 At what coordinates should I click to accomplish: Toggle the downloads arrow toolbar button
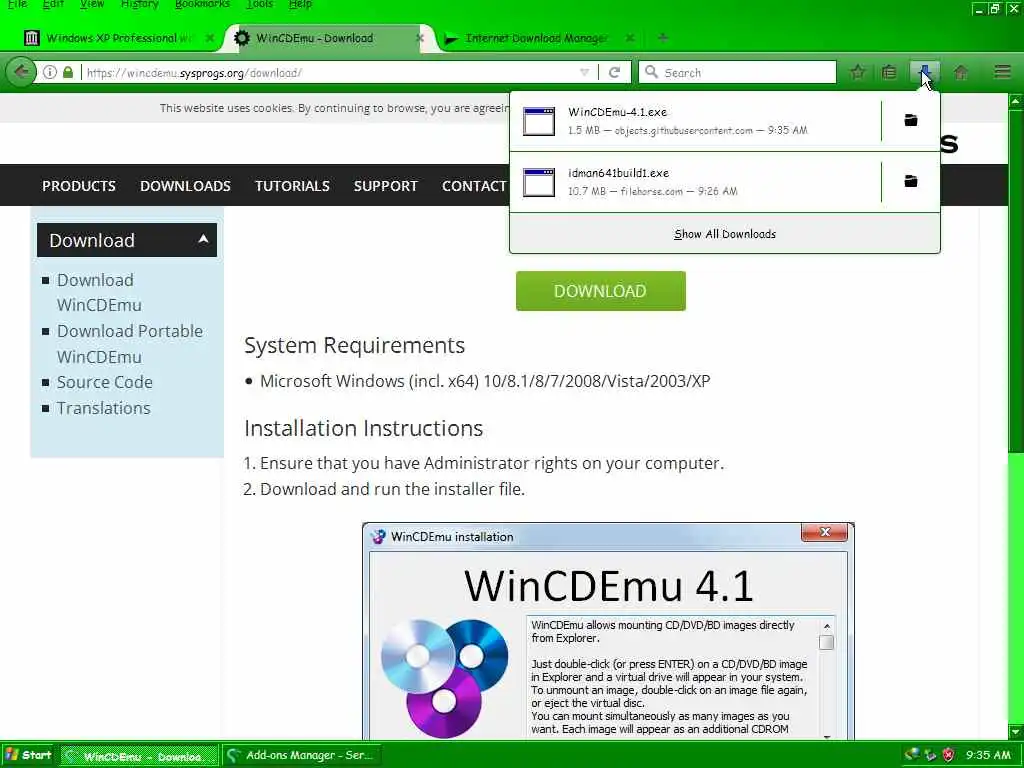point(924,72)
